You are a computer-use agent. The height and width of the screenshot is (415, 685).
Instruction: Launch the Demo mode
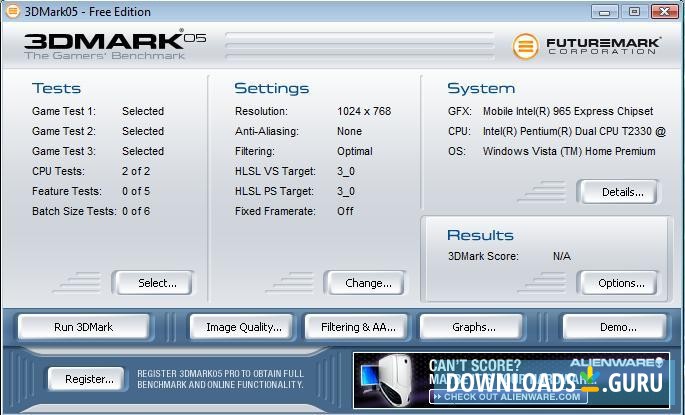coord(615,327)
